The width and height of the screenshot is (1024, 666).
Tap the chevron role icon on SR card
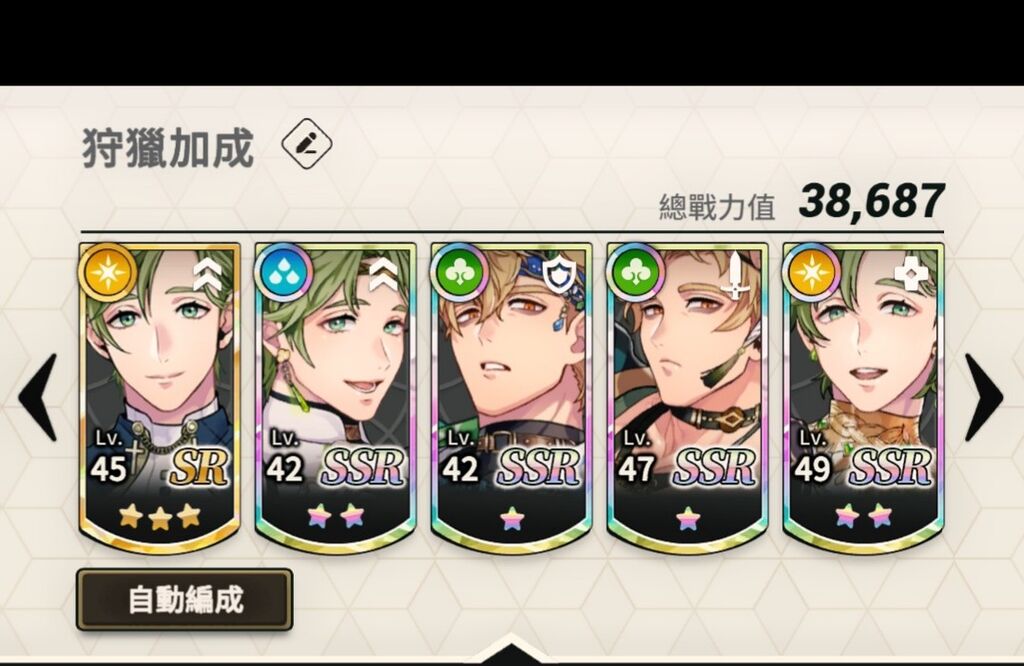tap(208, 274)
